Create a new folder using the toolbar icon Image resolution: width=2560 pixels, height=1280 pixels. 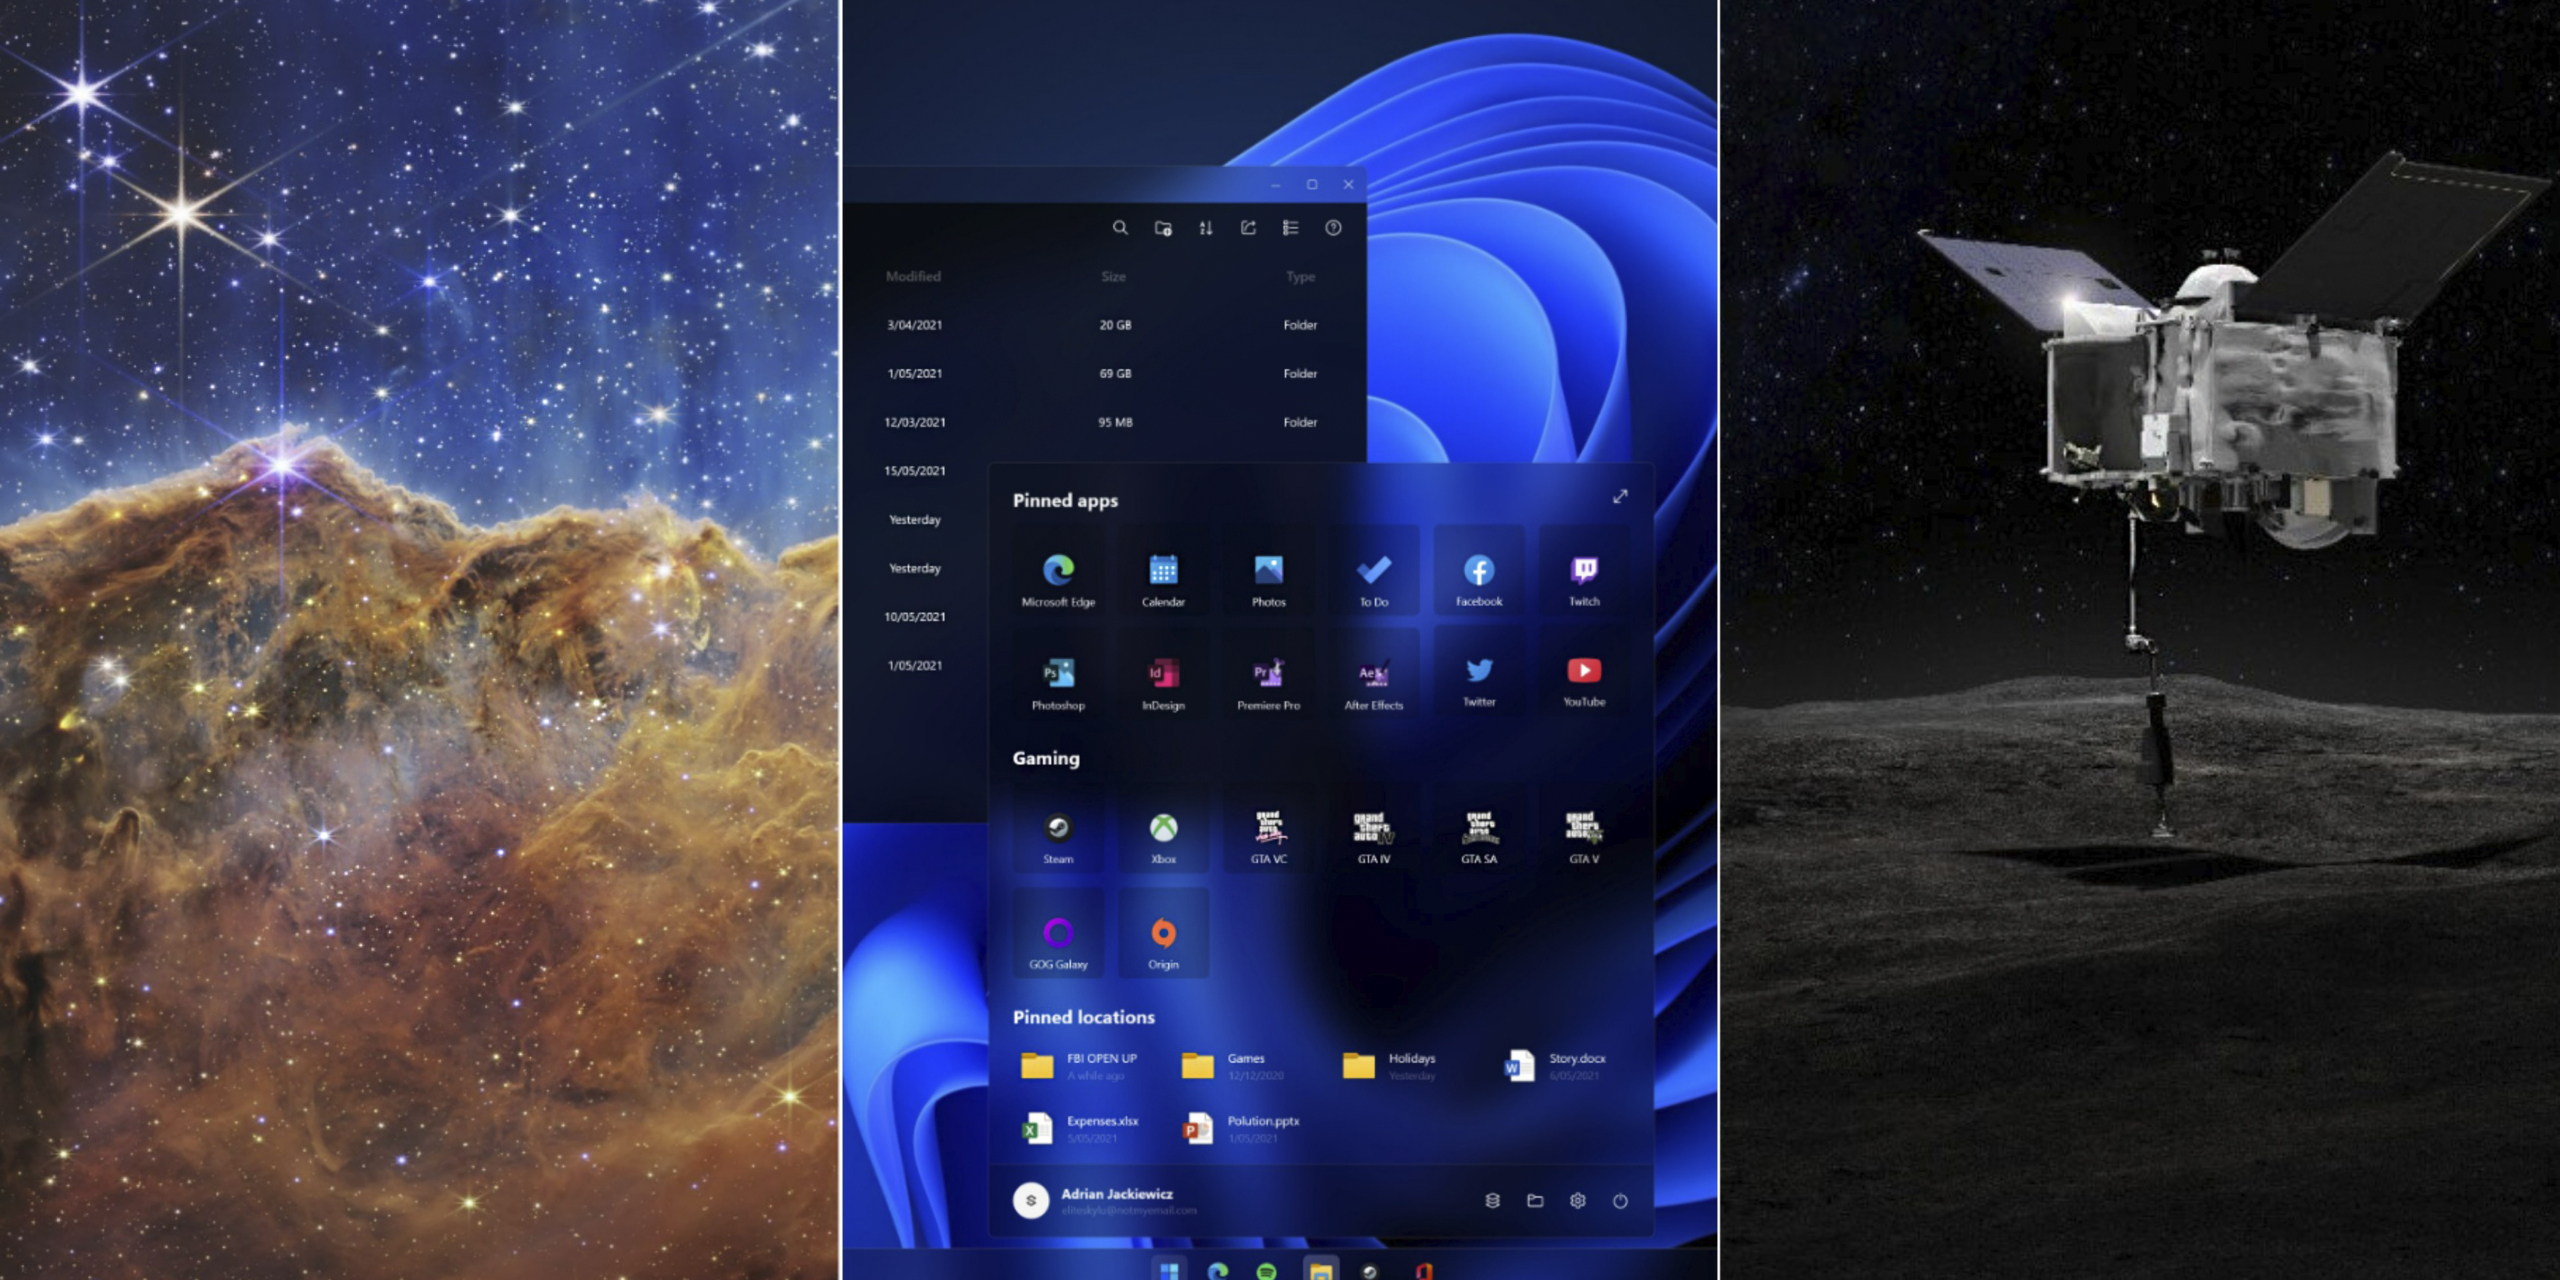pos(1163,228)
